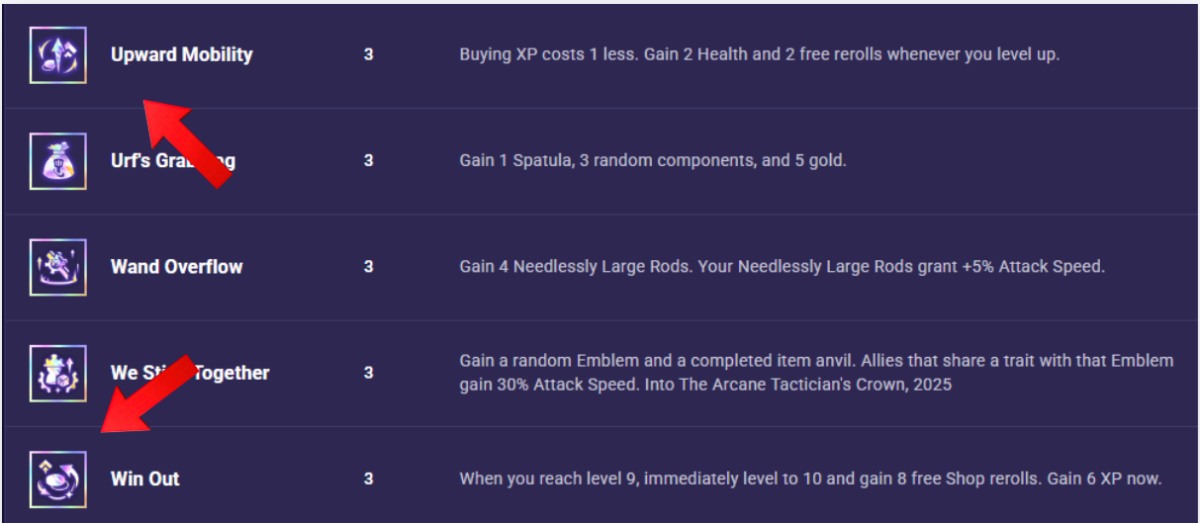Image resolution: width=1200 pixels, height=523 pixels.
Task: Click the Win Out augment name
Action: (145, 479)
